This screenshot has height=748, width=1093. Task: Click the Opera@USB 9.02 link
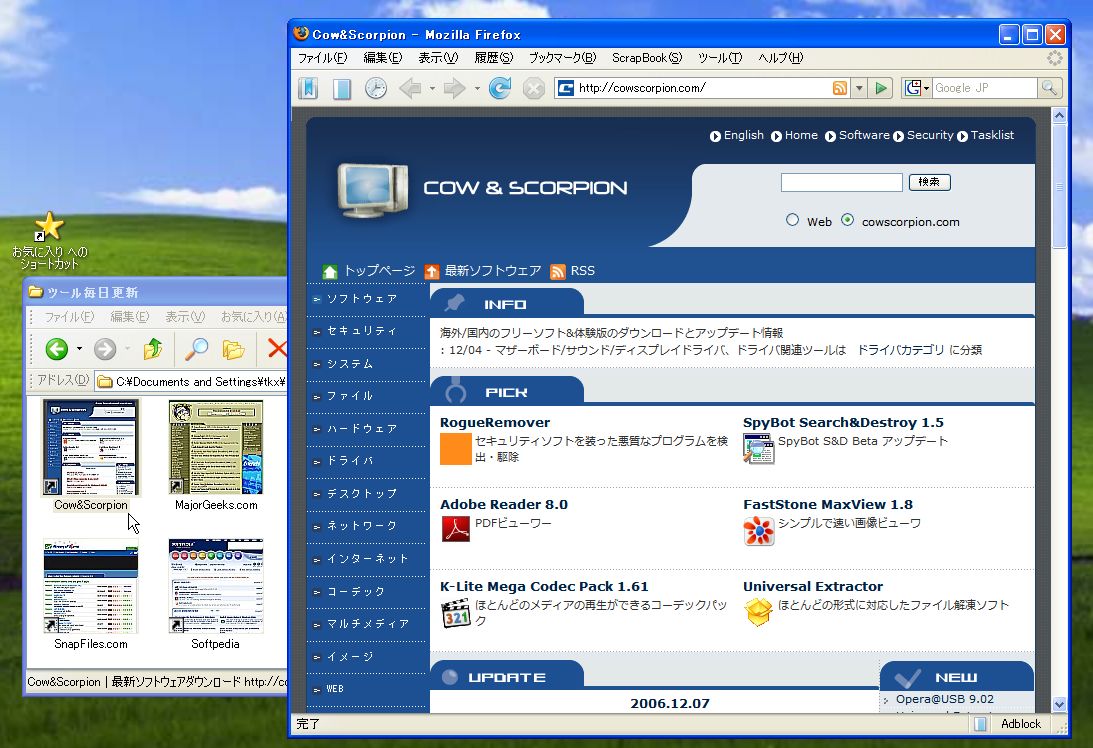pos(945,699)
